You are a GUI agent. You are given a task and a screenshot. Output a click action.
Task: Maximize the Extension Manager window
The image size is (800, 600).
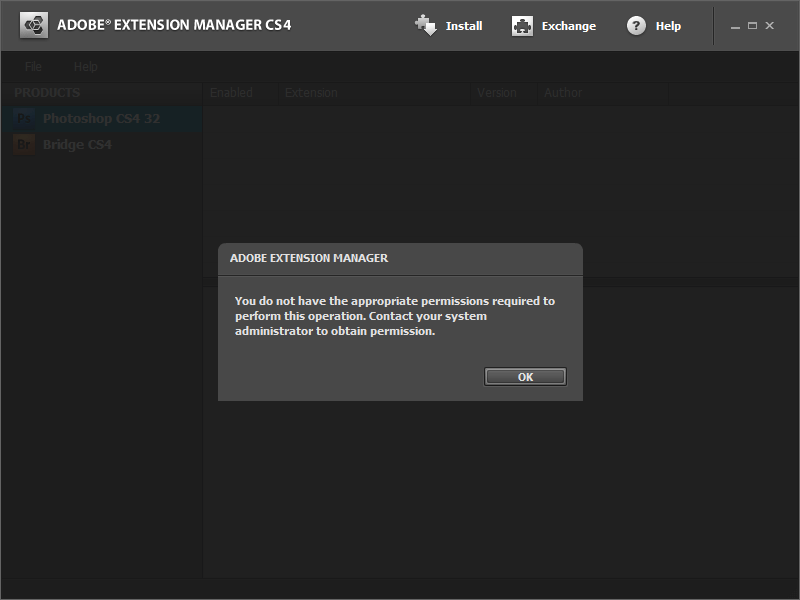pyautogui.click(x=752, y=26)
